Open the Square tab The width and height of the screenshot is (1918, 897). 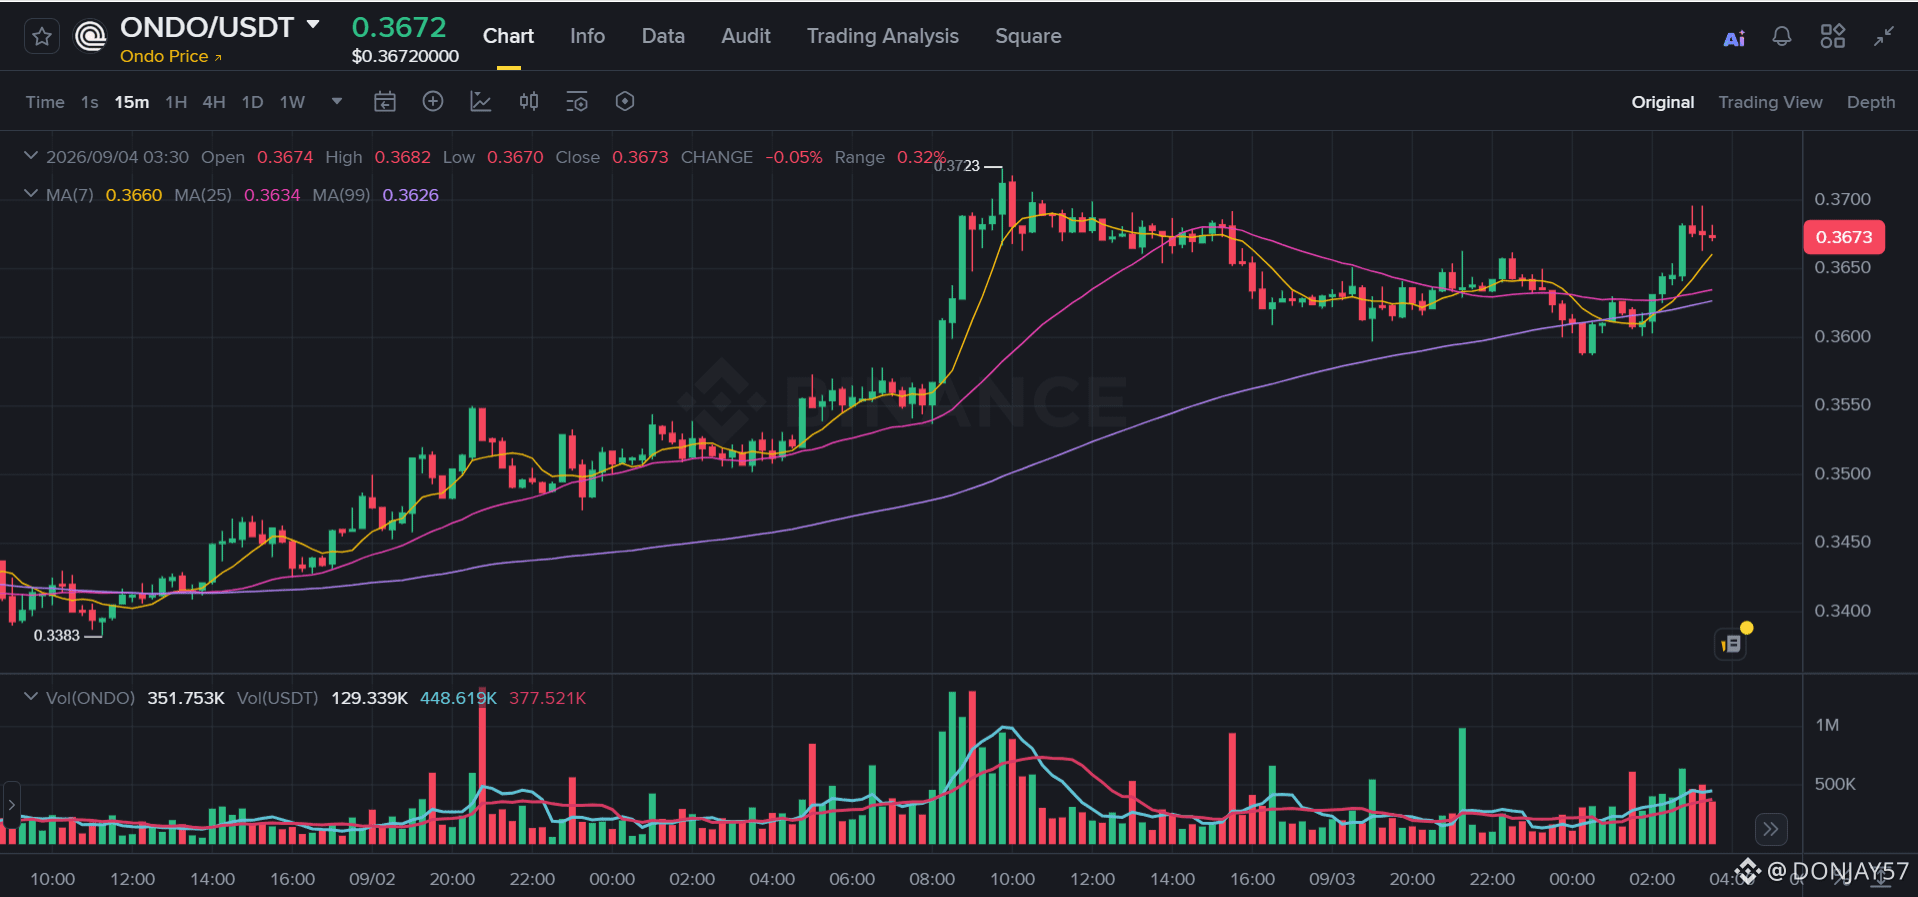click(1028, 36)
